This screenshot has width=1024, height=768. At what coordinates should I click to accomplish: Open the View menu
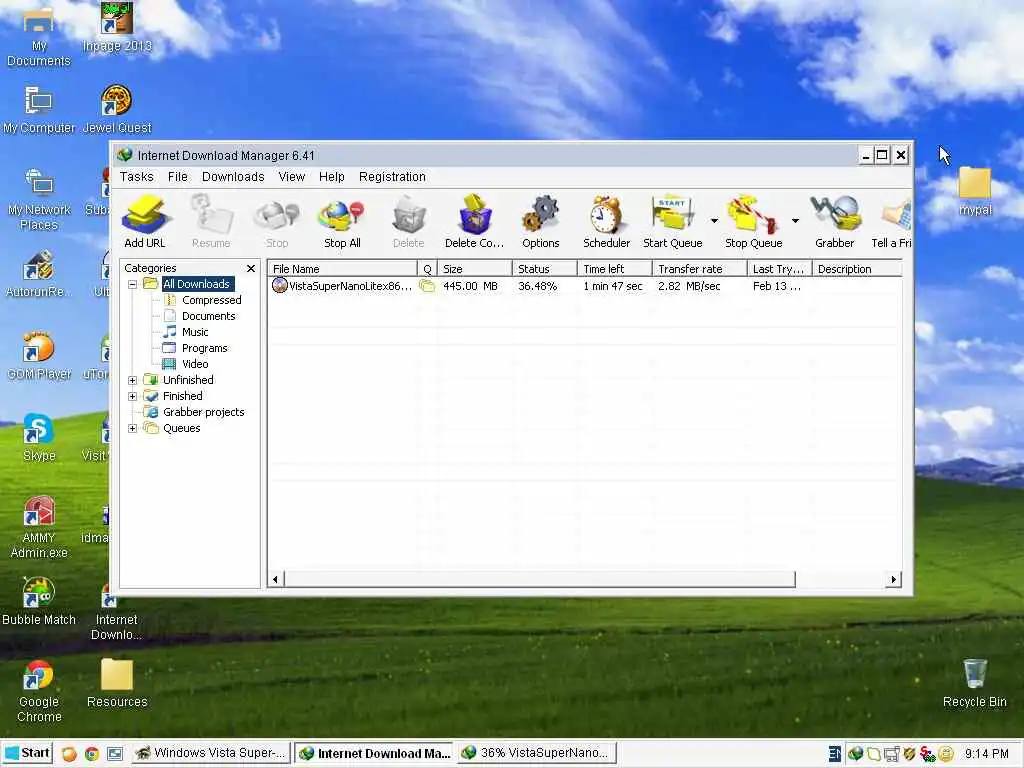pos(292,177)
